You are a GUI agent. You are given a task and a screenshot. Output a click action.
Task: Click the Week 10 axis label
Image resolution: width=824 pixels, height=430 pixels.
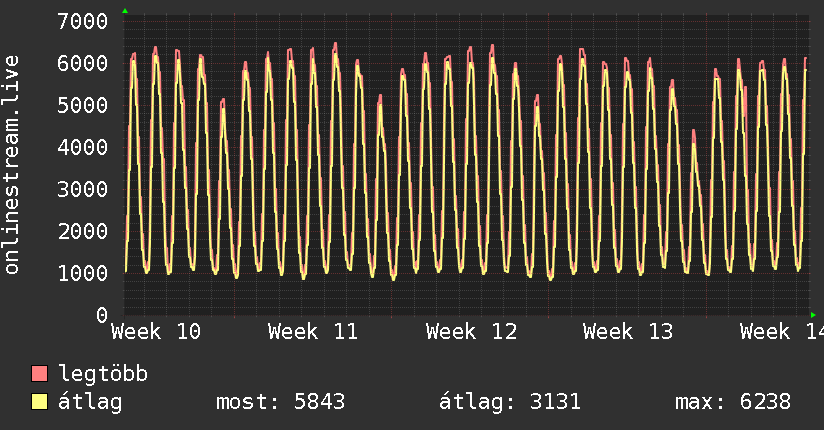[155, 332]
